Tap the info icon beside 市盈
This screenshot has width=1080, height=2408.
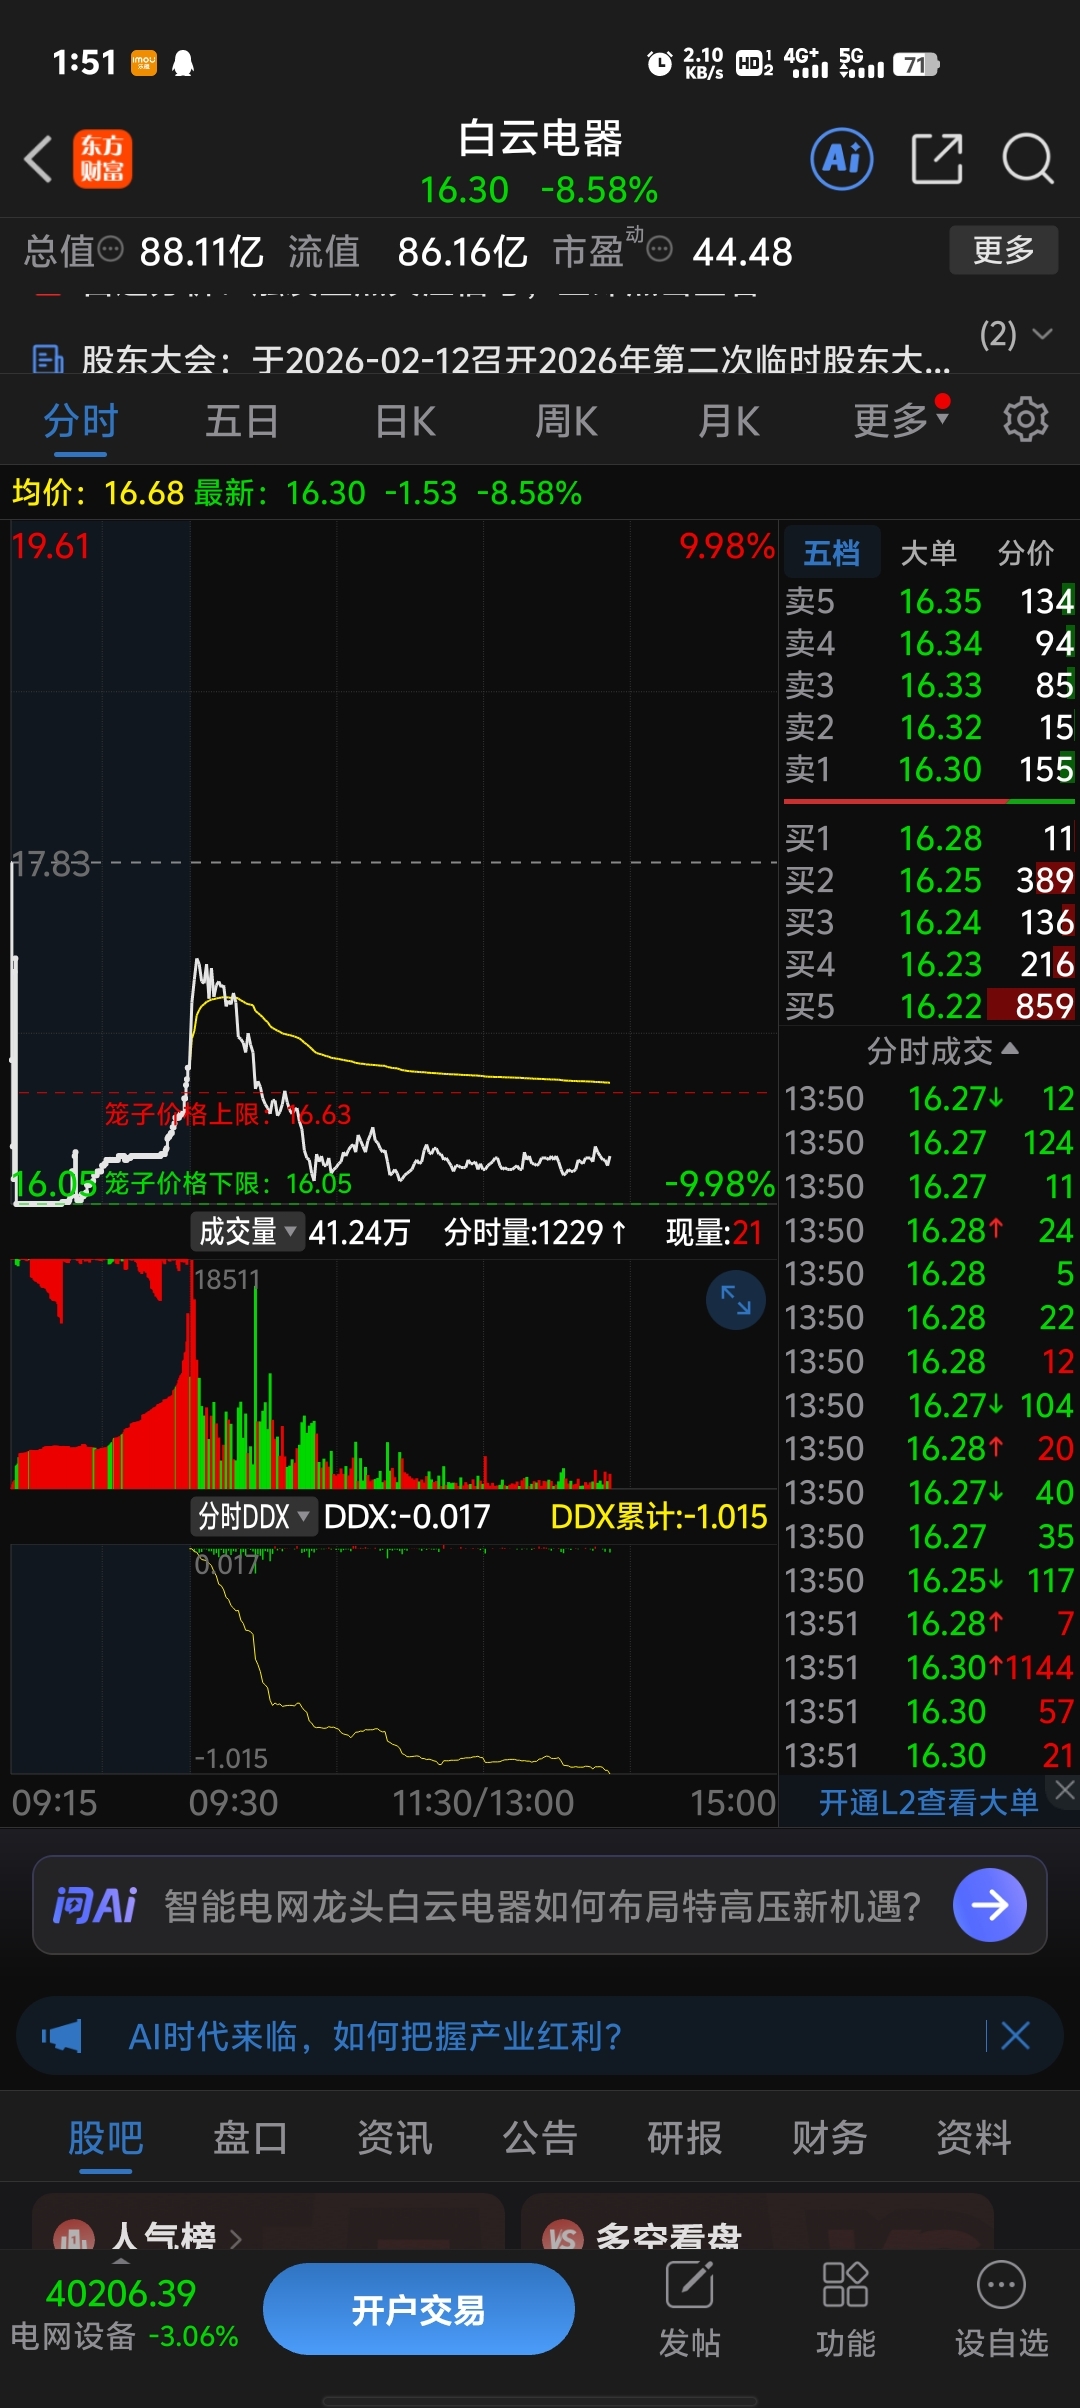click(659, 248)
